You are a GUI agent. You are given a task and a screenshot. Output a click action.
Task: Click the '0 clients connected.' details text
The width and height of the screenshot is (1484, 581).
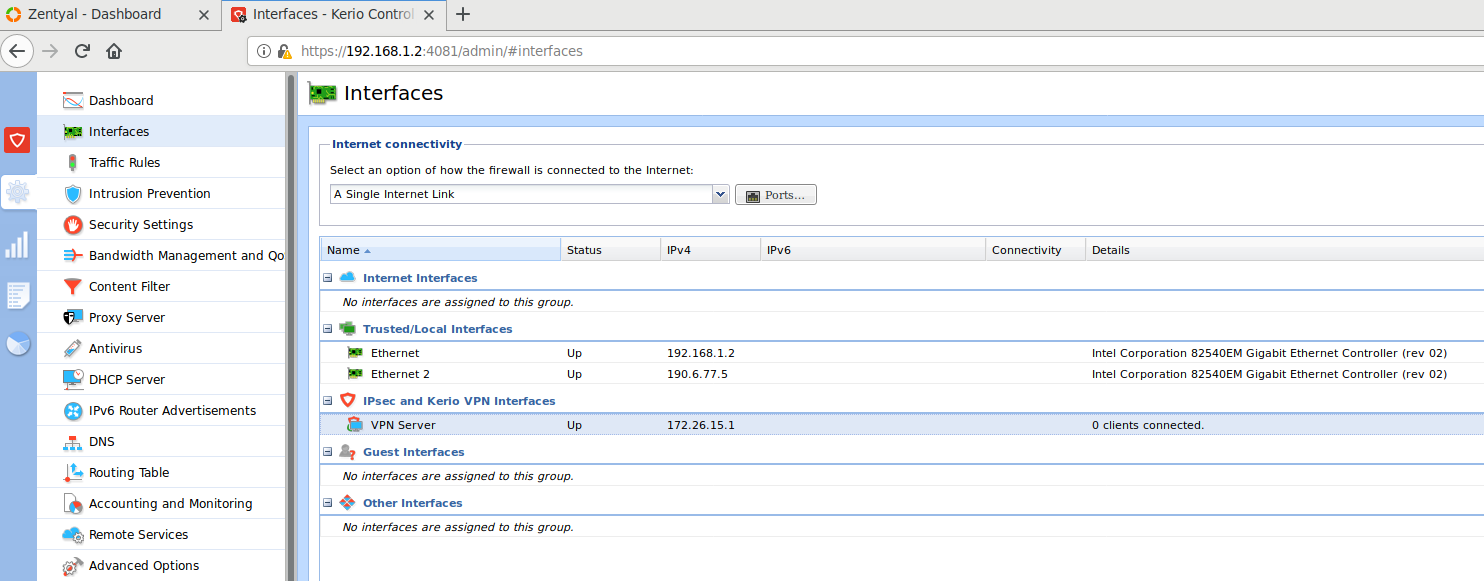1148,425
